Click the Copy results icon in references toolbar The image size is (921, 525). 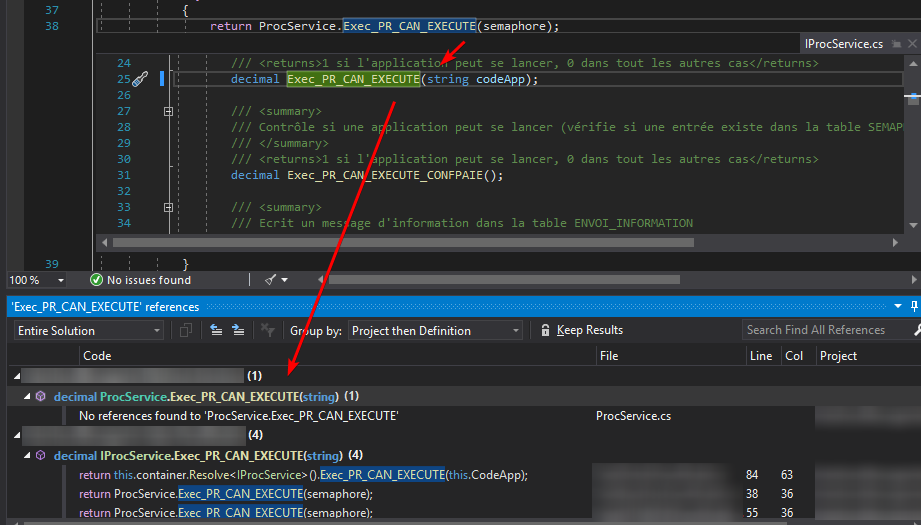[x=186, y=331]
